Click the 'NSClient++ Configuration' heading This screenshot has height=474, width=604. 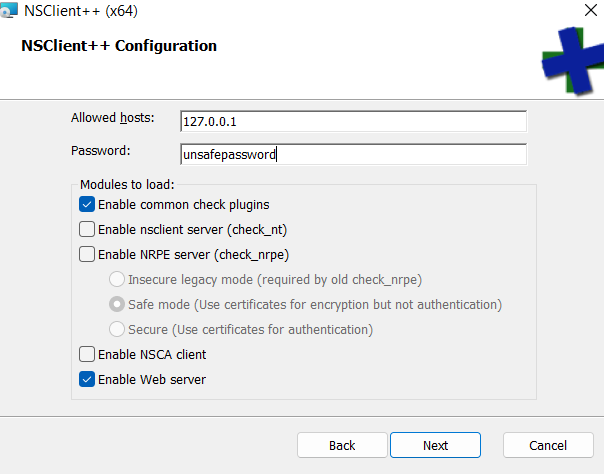[119, 46]
